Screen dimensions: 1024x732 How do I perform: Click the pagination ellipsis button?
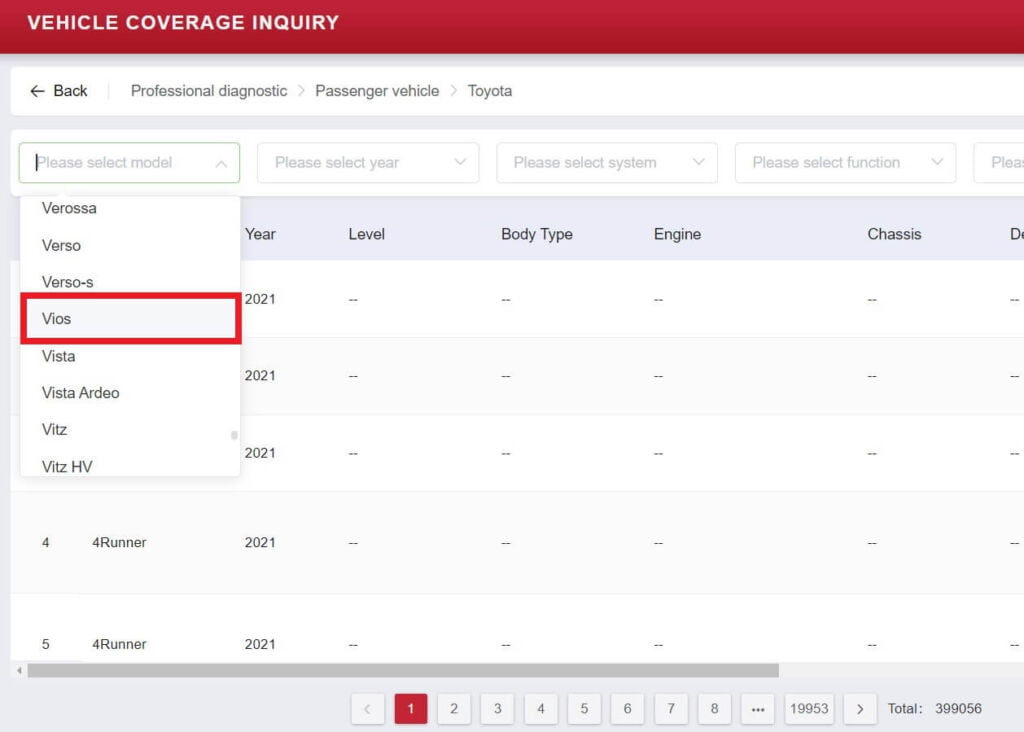tap(757, 709)
